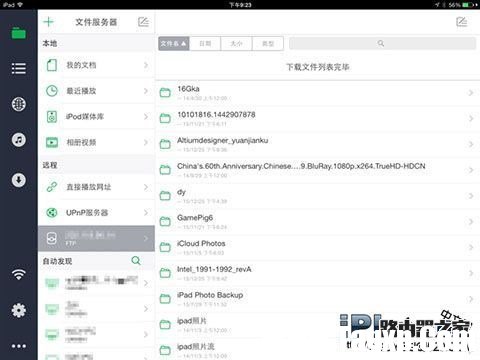Viewport: 480px width, 360px height.
Task: Sort by 日期 tab
Action: [x=205, y=44]
